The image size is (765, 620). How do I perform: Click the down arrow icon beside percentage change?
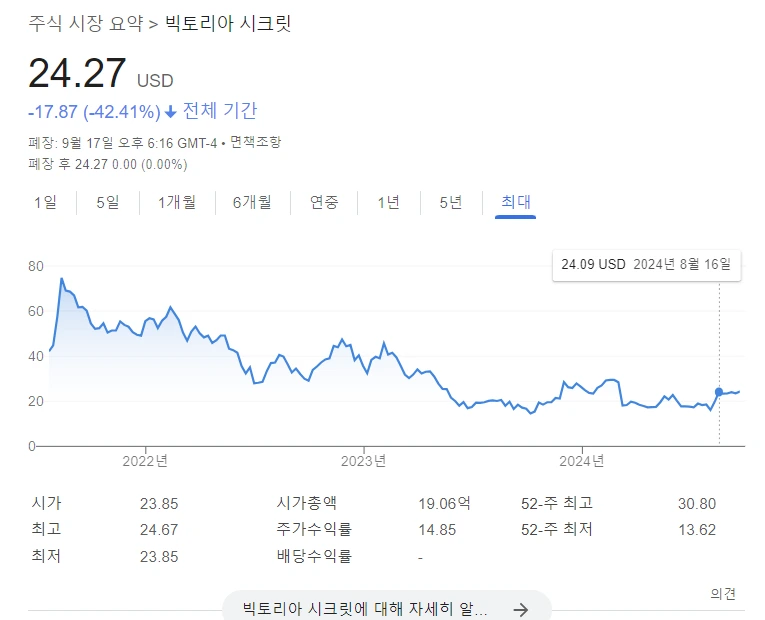[x=170, y=112]
